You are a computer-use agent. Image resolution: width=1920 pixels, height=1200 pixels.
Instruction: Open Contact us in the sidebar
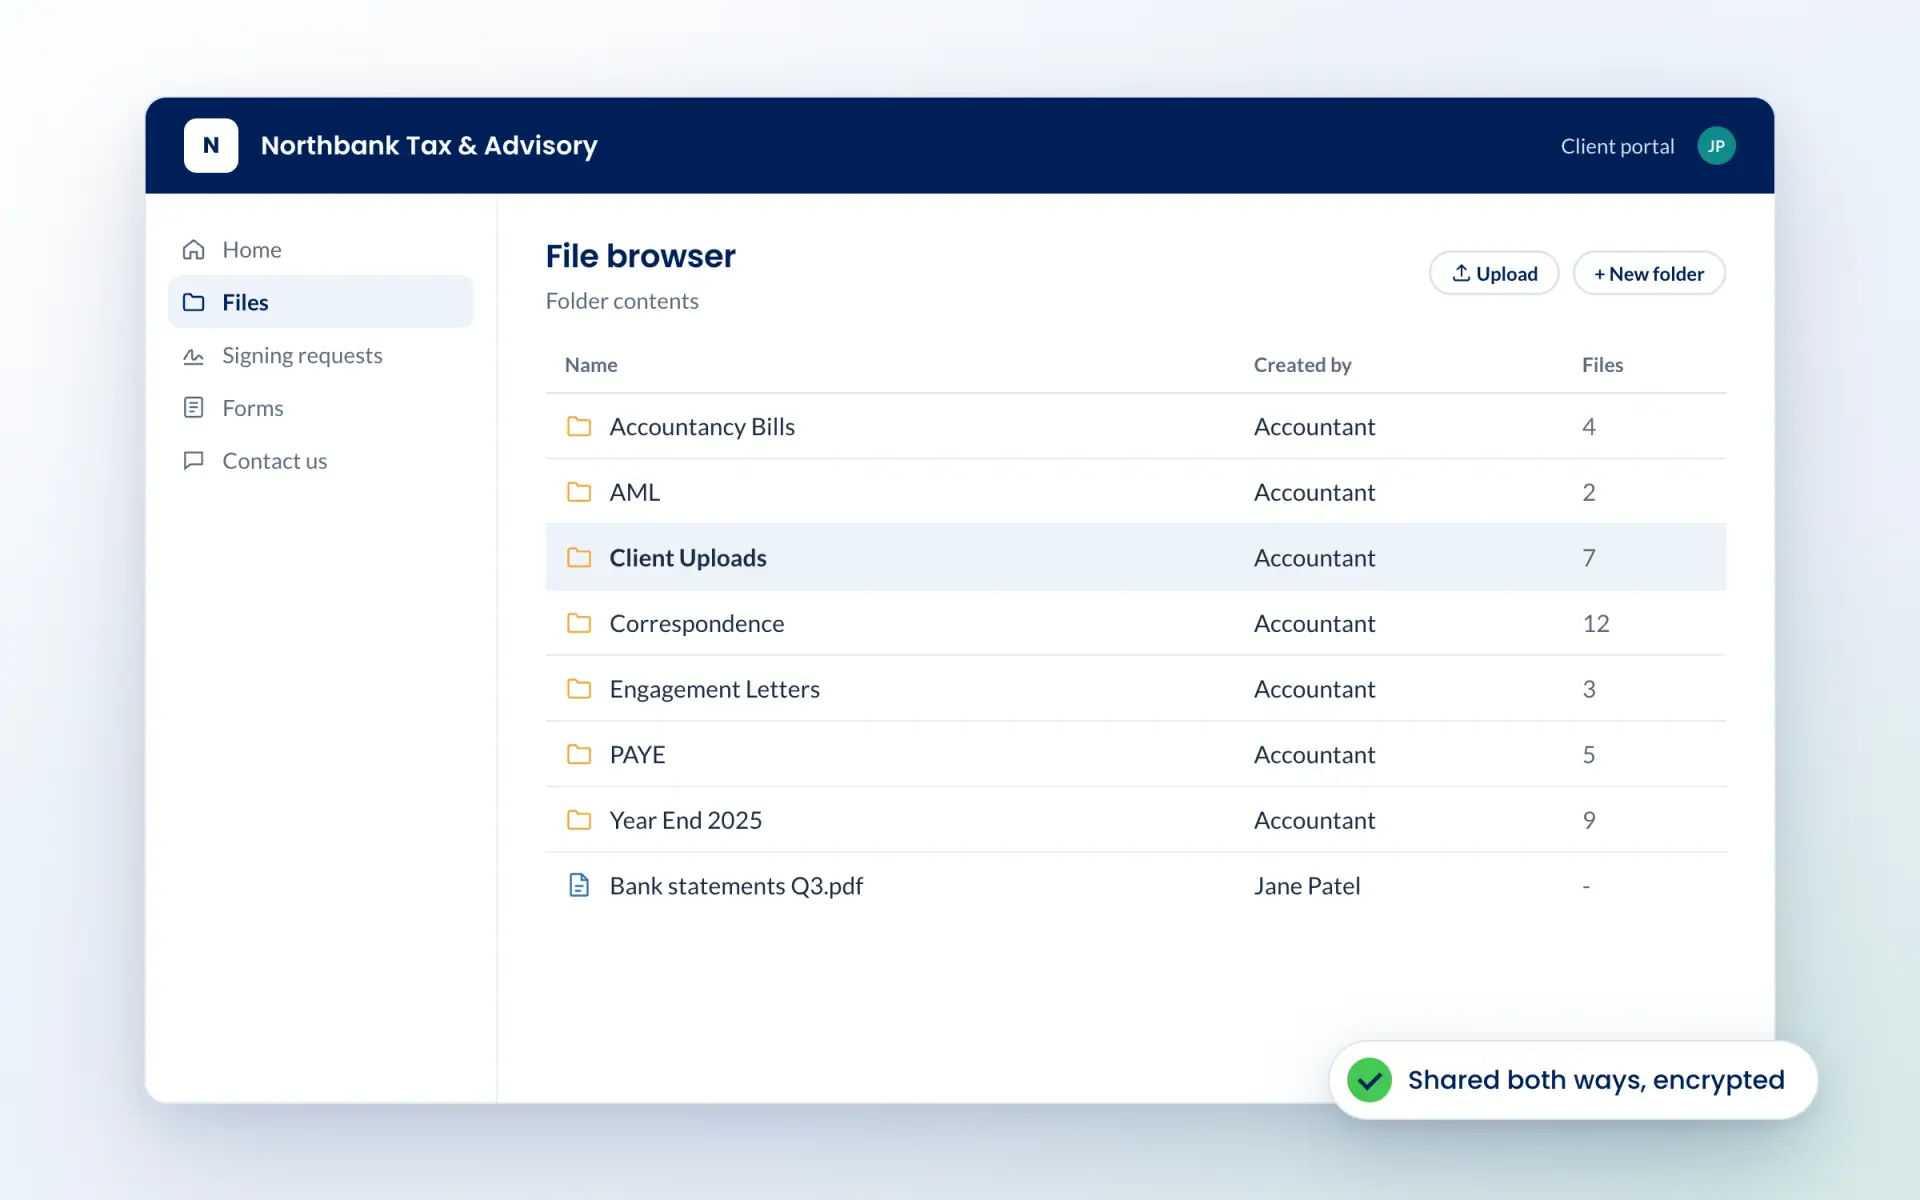click(x=321, y=460)
